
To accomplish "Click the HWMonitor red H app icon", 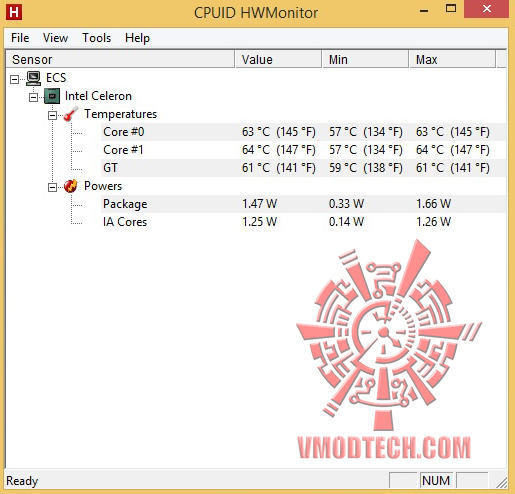I will (x=14, y=13).
